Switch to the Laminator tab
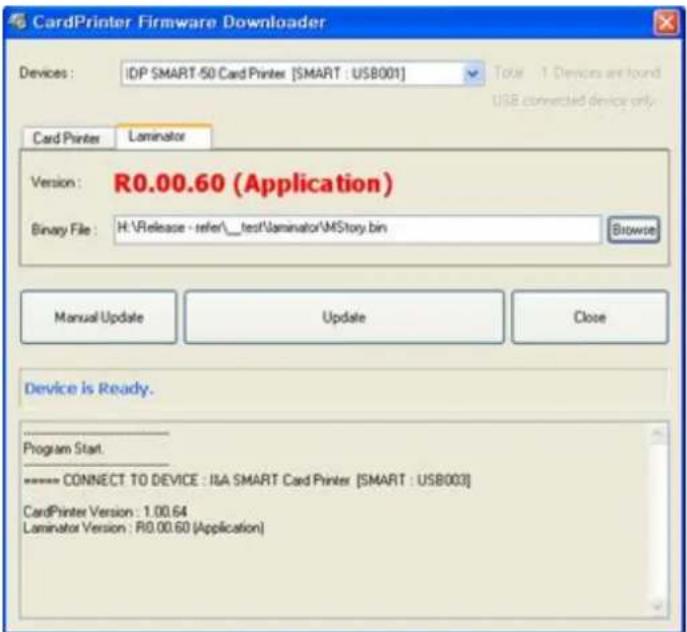687x632 pixels. (163, 137)
